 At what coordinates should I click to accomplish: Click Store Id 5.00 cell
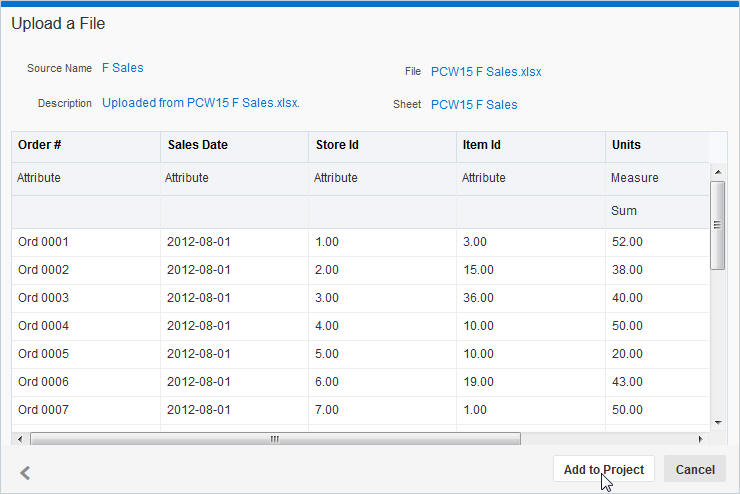(383, 354)
